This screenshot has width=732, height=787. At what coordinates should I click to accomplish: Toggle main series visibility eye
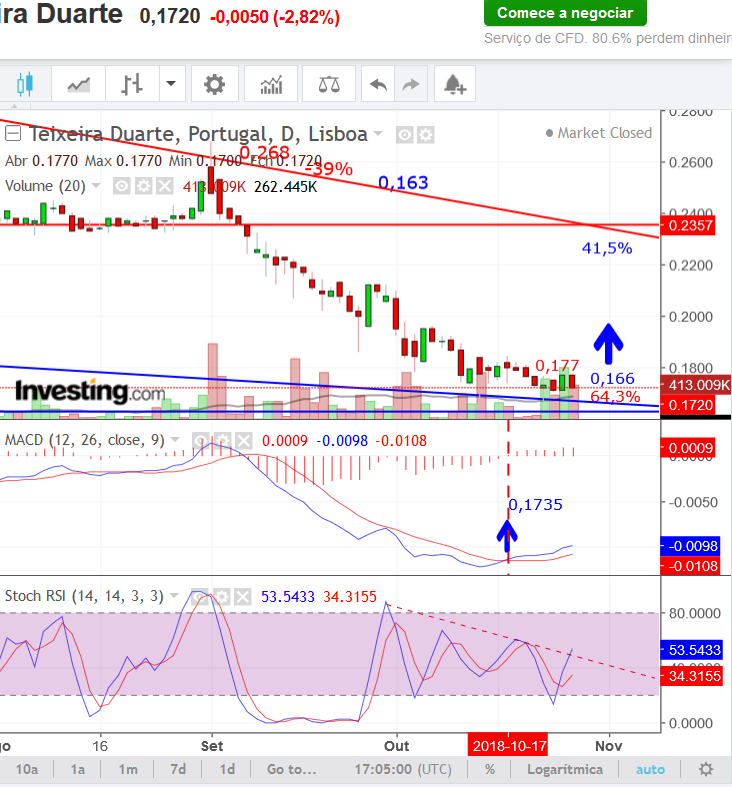(405, 135)
